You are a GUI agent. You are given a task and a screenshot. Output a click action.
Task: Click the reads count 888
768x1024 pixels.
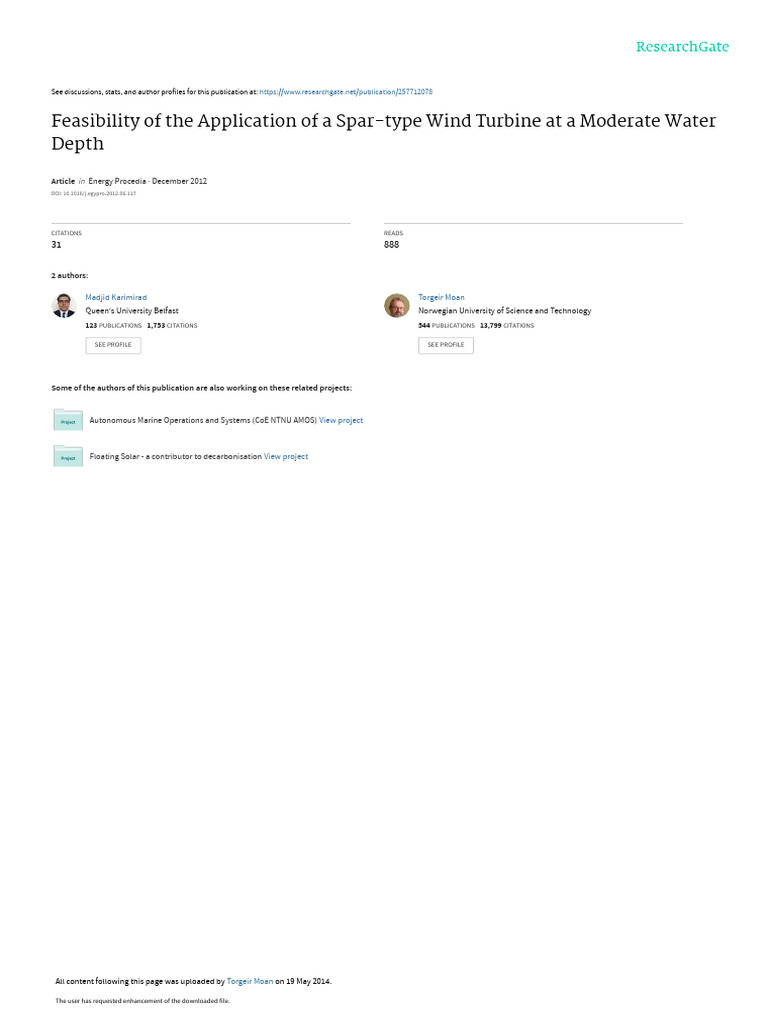click(x=391, y=244)
